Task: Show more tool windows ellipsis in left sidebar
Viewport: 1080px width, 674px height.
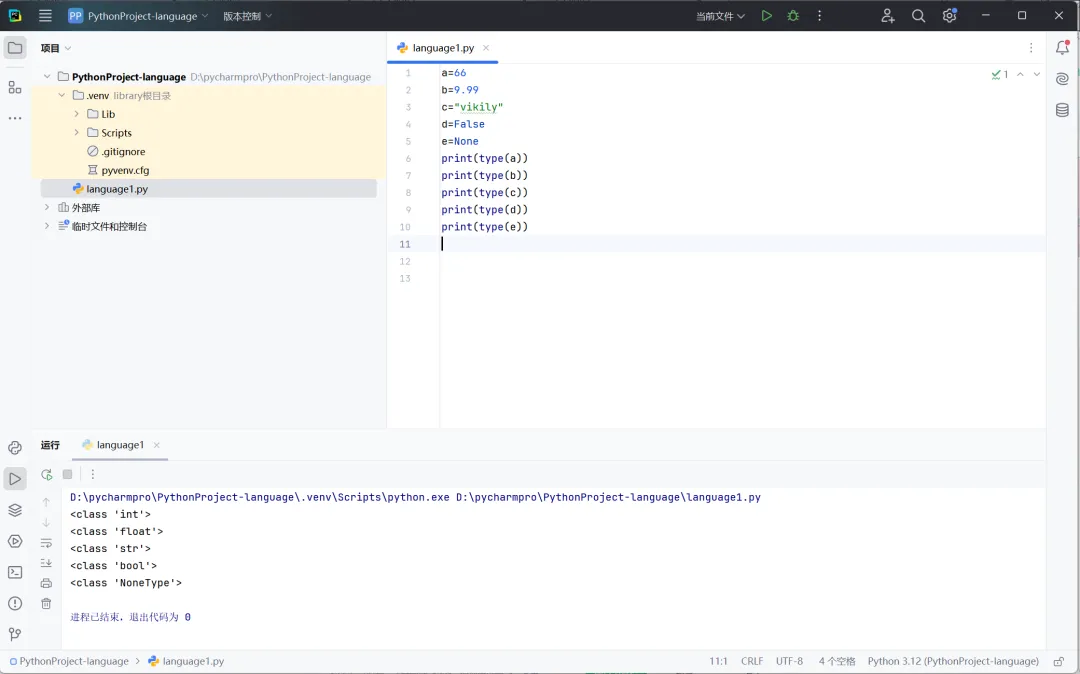Action: pos(15,118)
